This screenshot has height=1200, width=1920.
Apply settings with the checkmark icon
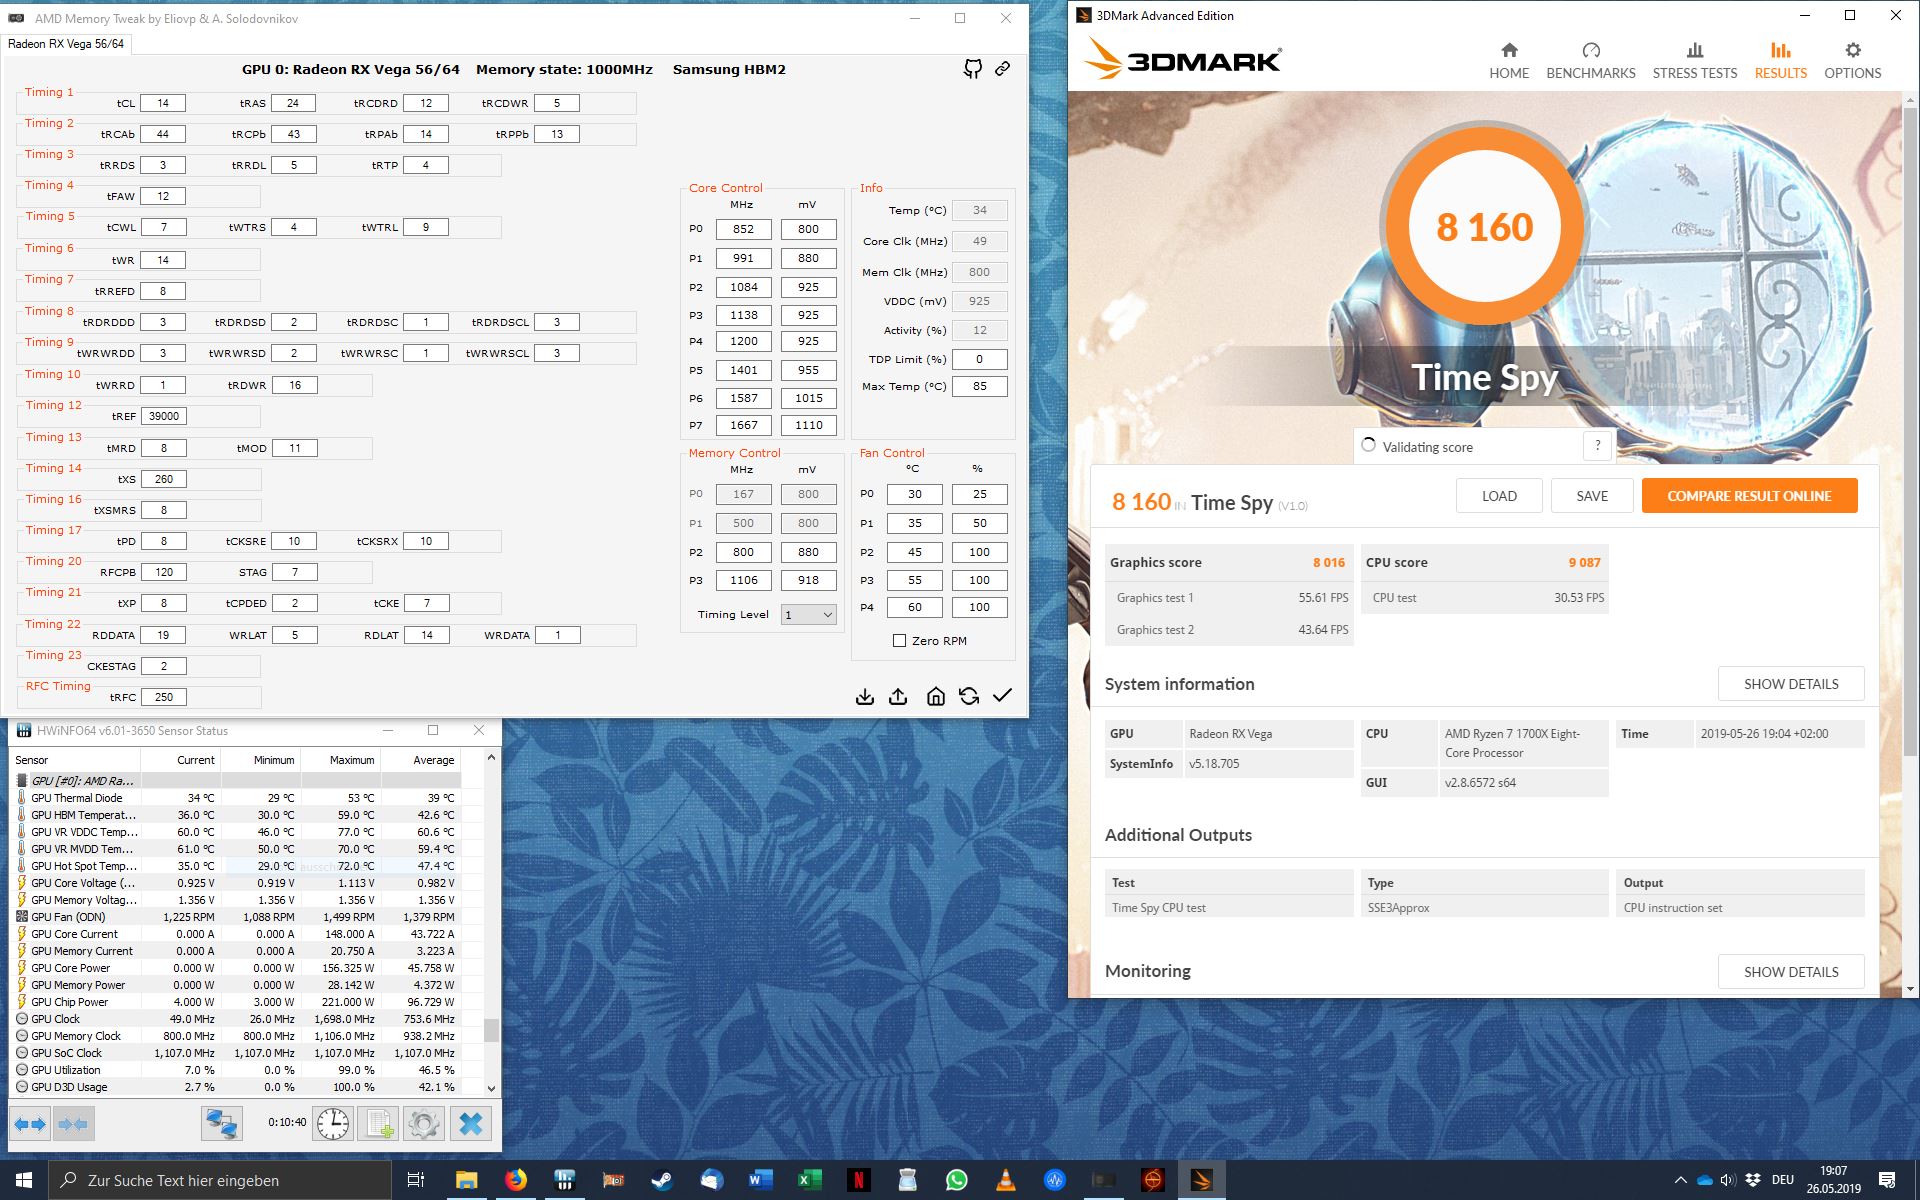[x=1002, y=696]
